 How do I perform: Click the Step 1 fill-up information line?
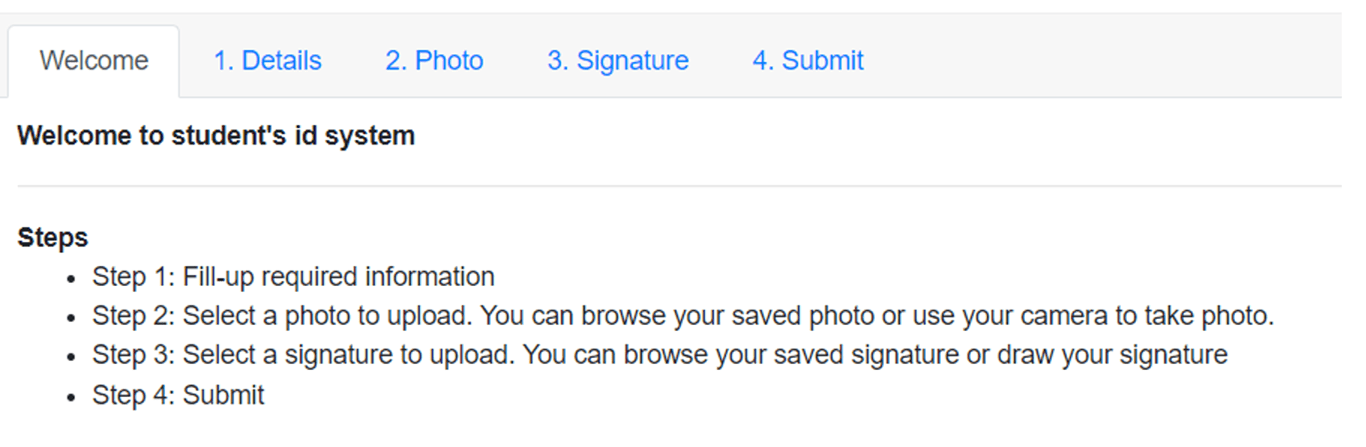point(293,277)
